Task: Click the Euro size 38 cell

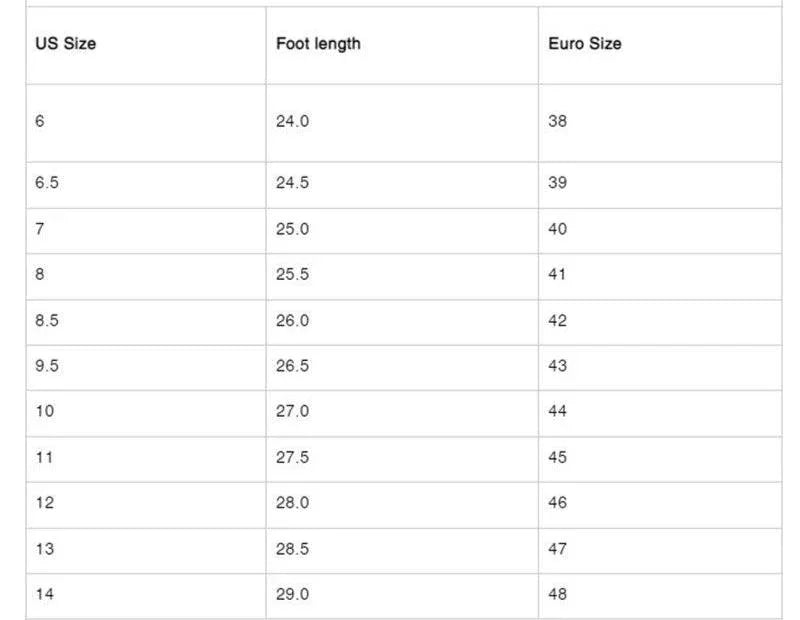Action: pos(558,121)
